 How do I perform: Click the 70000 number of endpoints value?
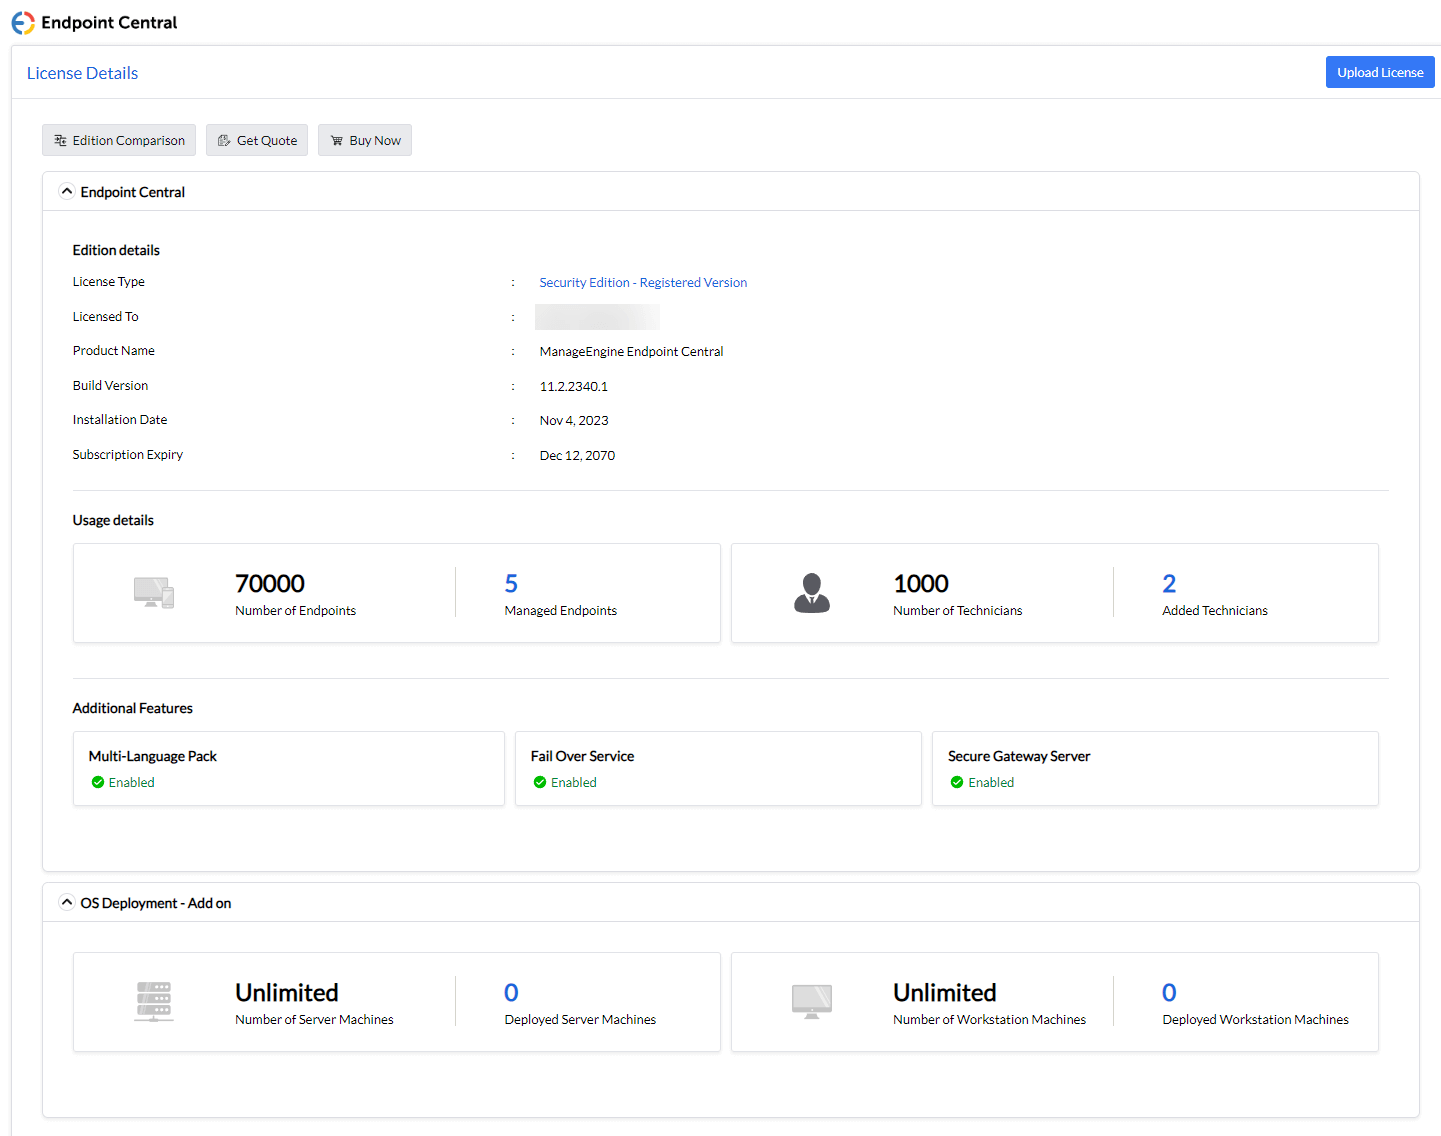pyautogui.click(x=270, y=583)
